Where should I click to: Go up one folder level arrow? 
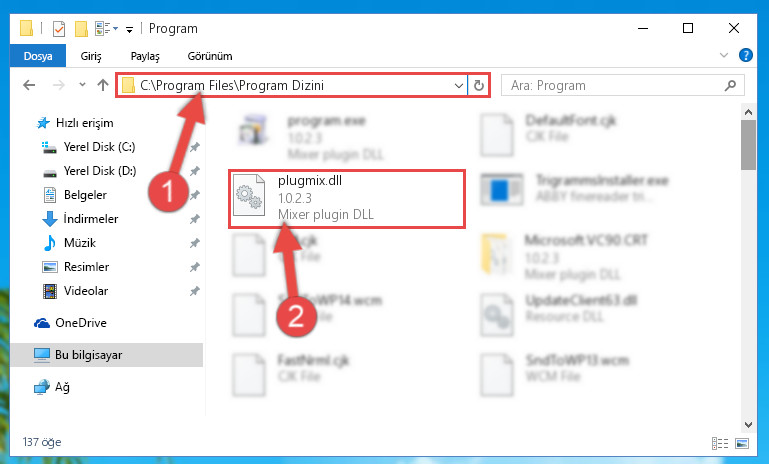pyautogui.click(x=103, y=85)
